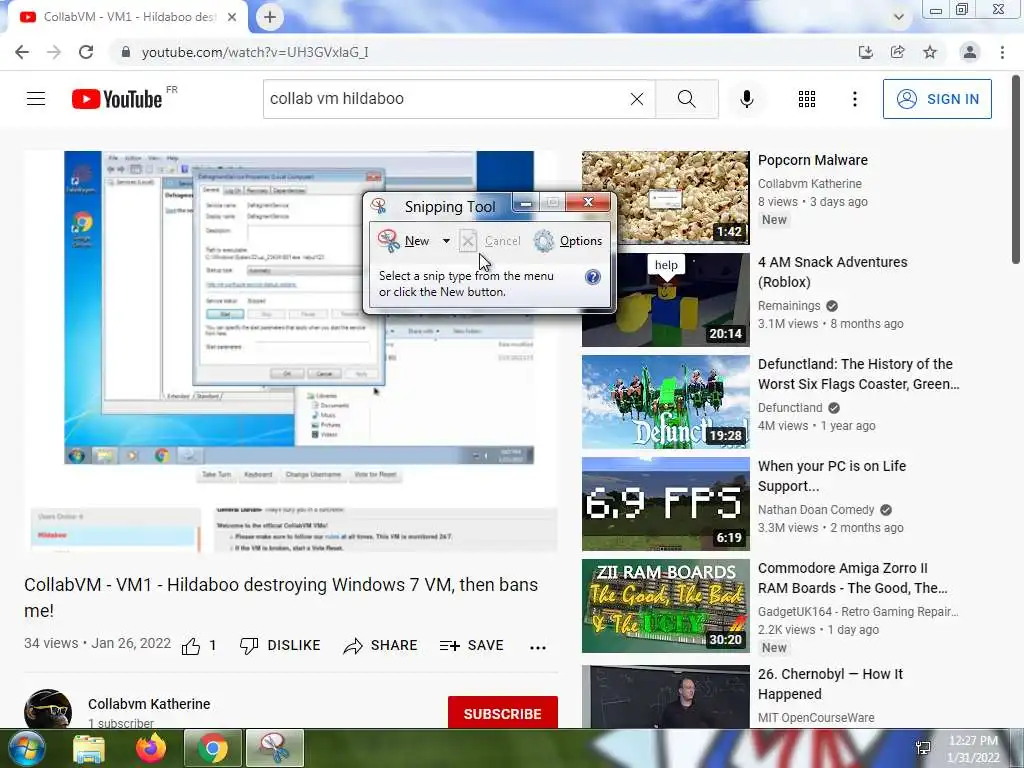Click the share page icon in address bar

[x=897, y=52]
